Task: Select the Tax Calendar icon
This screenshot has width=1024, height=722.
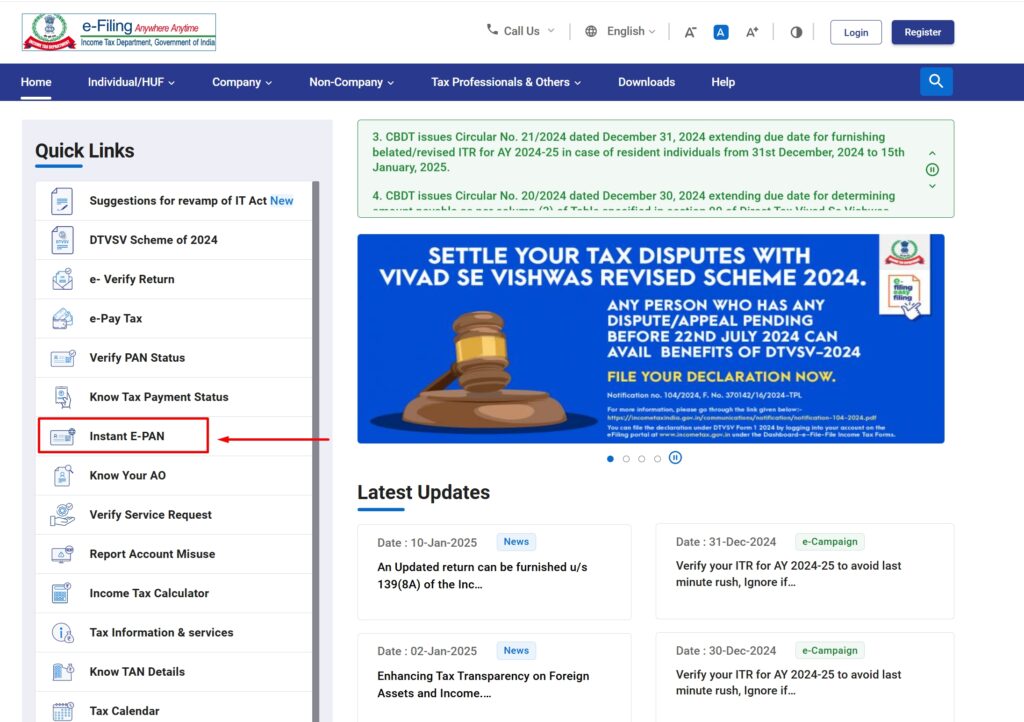Action: pos(61,710)
